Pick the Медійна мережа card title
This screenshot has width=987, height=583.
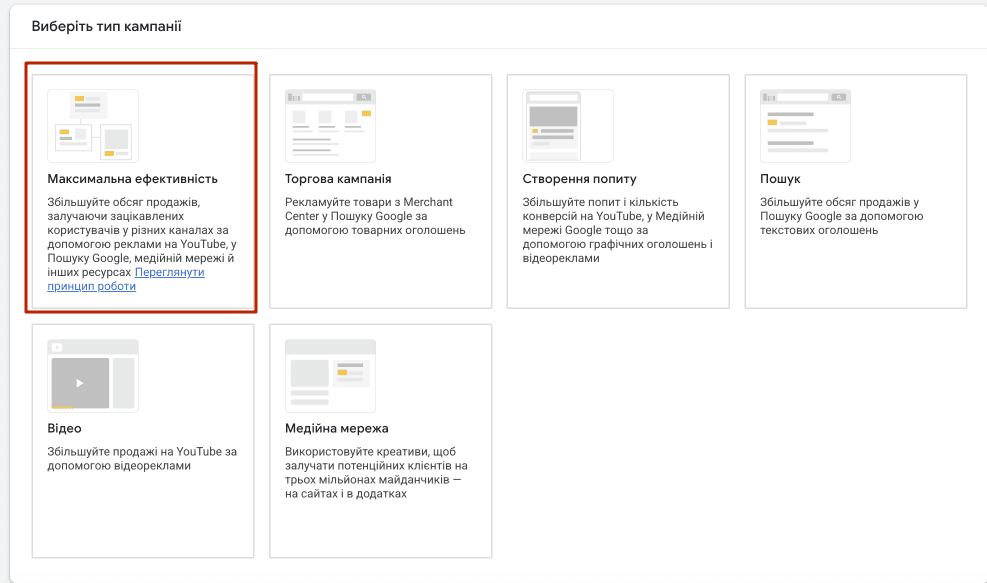pyautogui.click(x=337, y=428)
